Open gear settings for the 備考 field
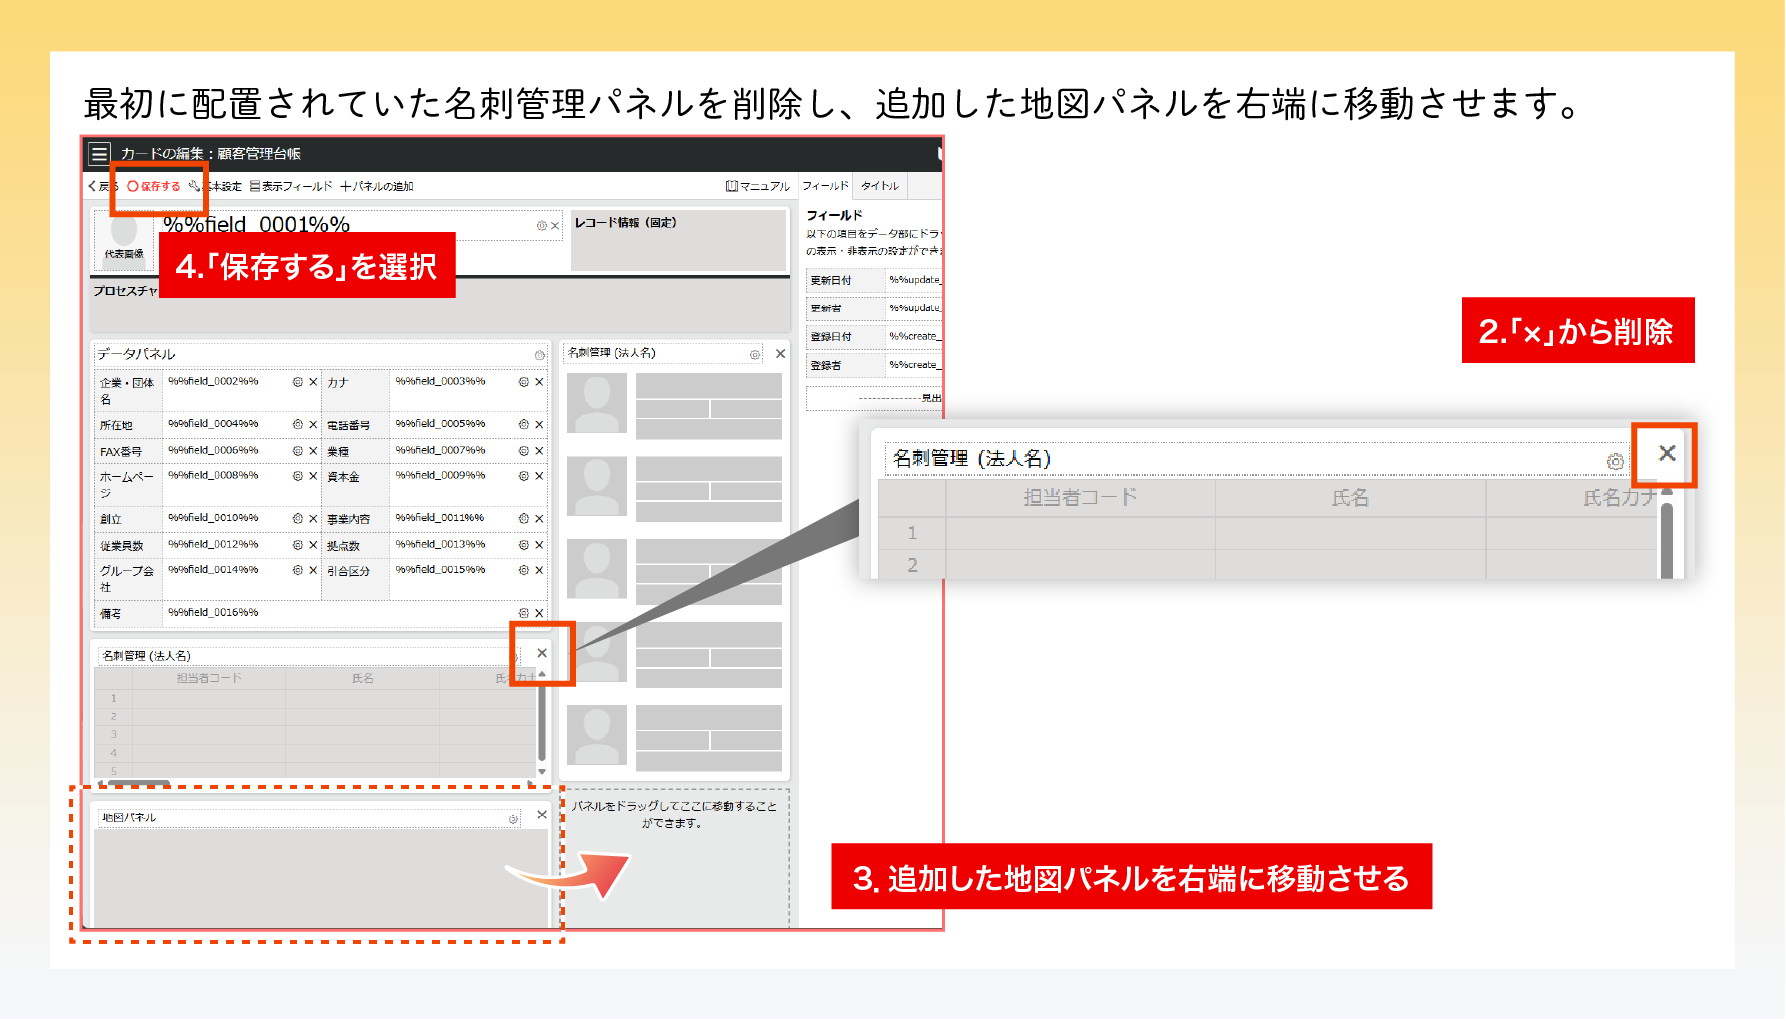The image size is (1786, 1021). pyautogui.click(x=523, y=613)
